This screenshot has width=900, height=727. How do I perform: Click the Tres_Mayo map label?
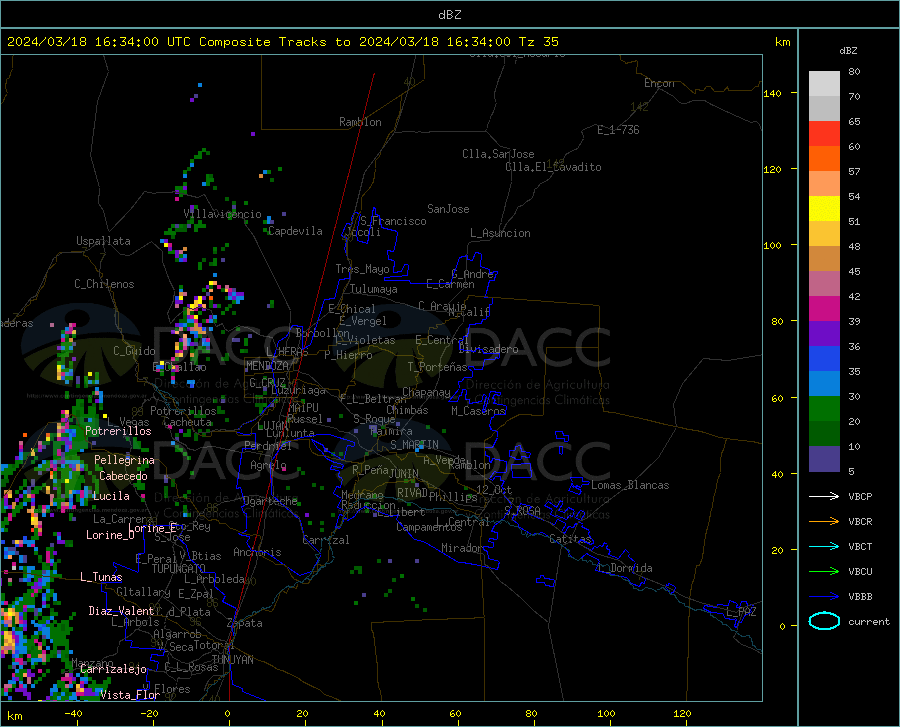[x=362, y=269]
